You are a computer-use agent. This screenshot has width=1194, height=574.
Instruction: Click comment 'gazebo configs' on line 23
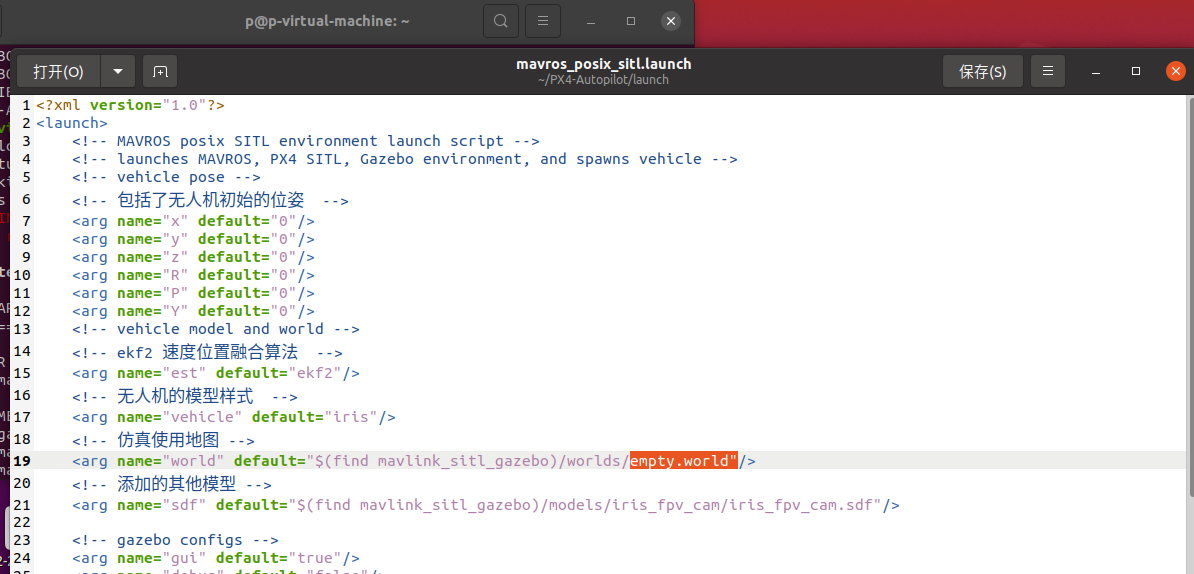(x=176, y=541)
